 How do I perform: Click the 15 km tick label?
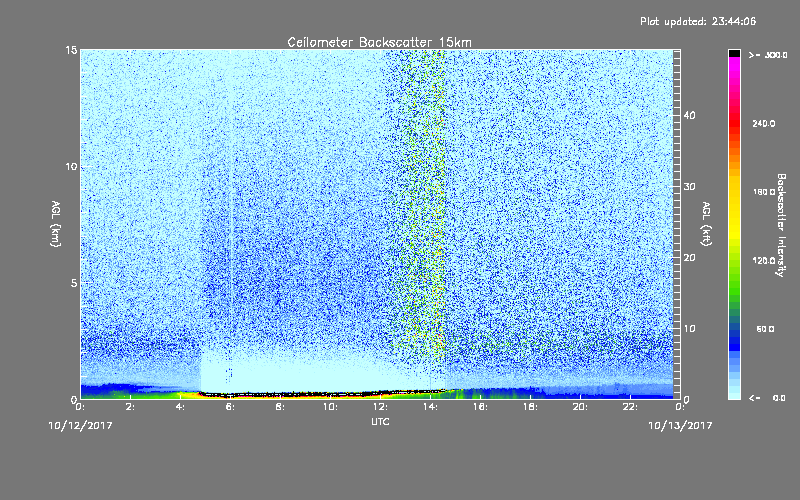click(x=71, y=50)
